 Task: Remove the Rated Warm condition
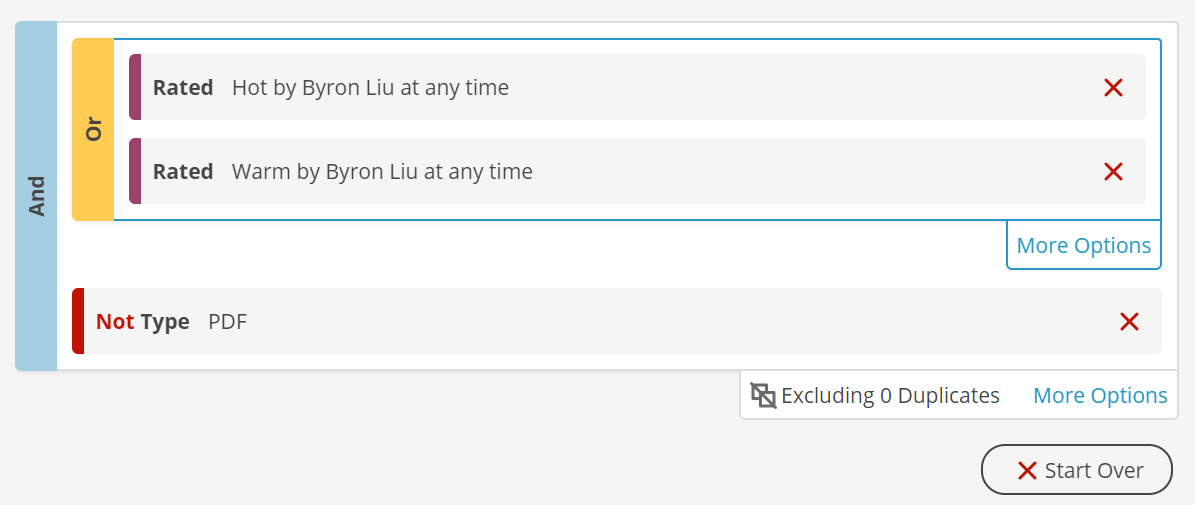[x=1113, y=171]
